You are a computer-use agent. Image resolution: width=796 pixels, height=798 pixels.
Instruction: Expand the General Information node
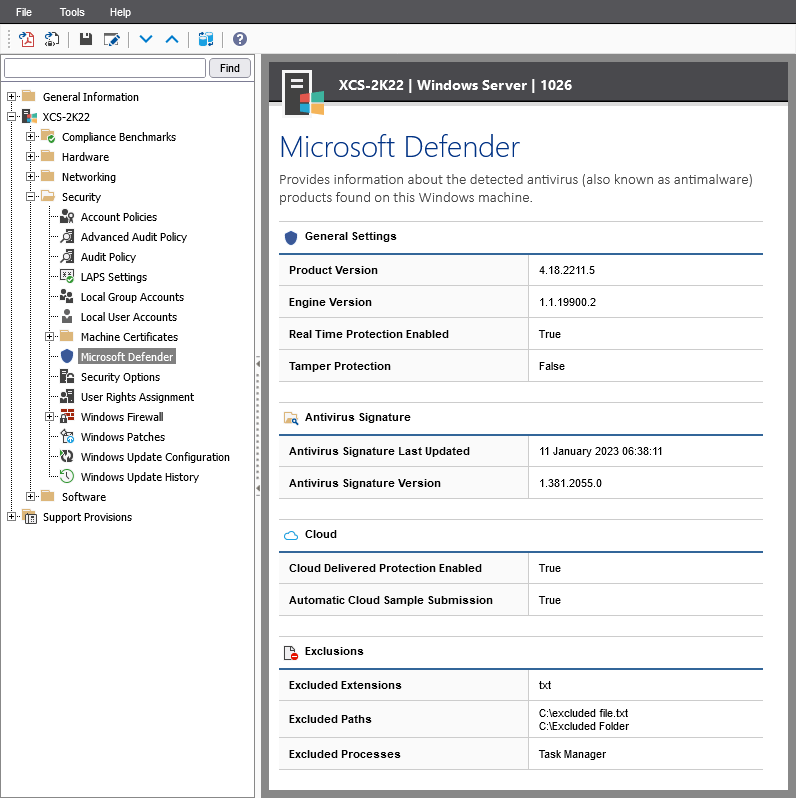pyautogui.click(x=11, y=96)
